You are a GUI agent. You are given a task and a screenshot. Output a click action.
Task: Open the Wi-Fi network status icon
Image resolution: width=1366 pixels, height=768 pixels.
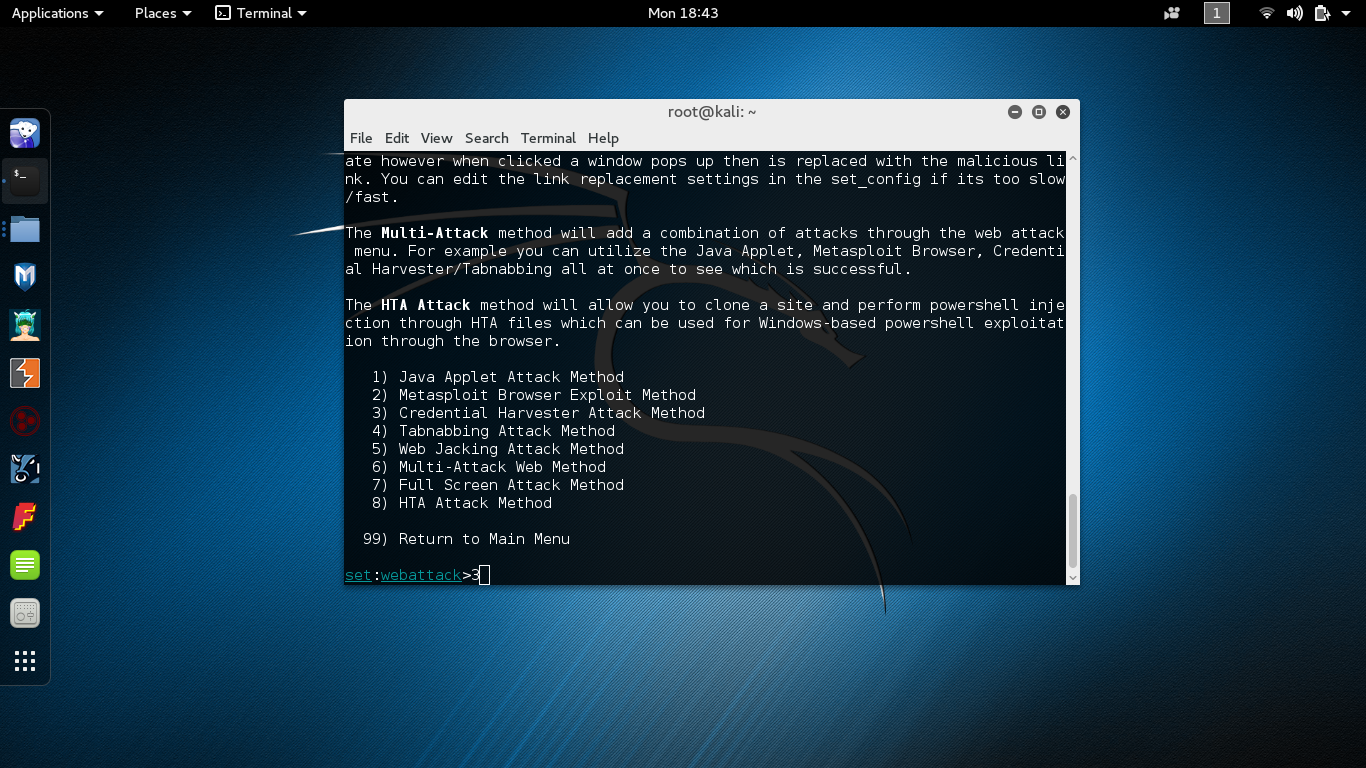pos(1267,13)
